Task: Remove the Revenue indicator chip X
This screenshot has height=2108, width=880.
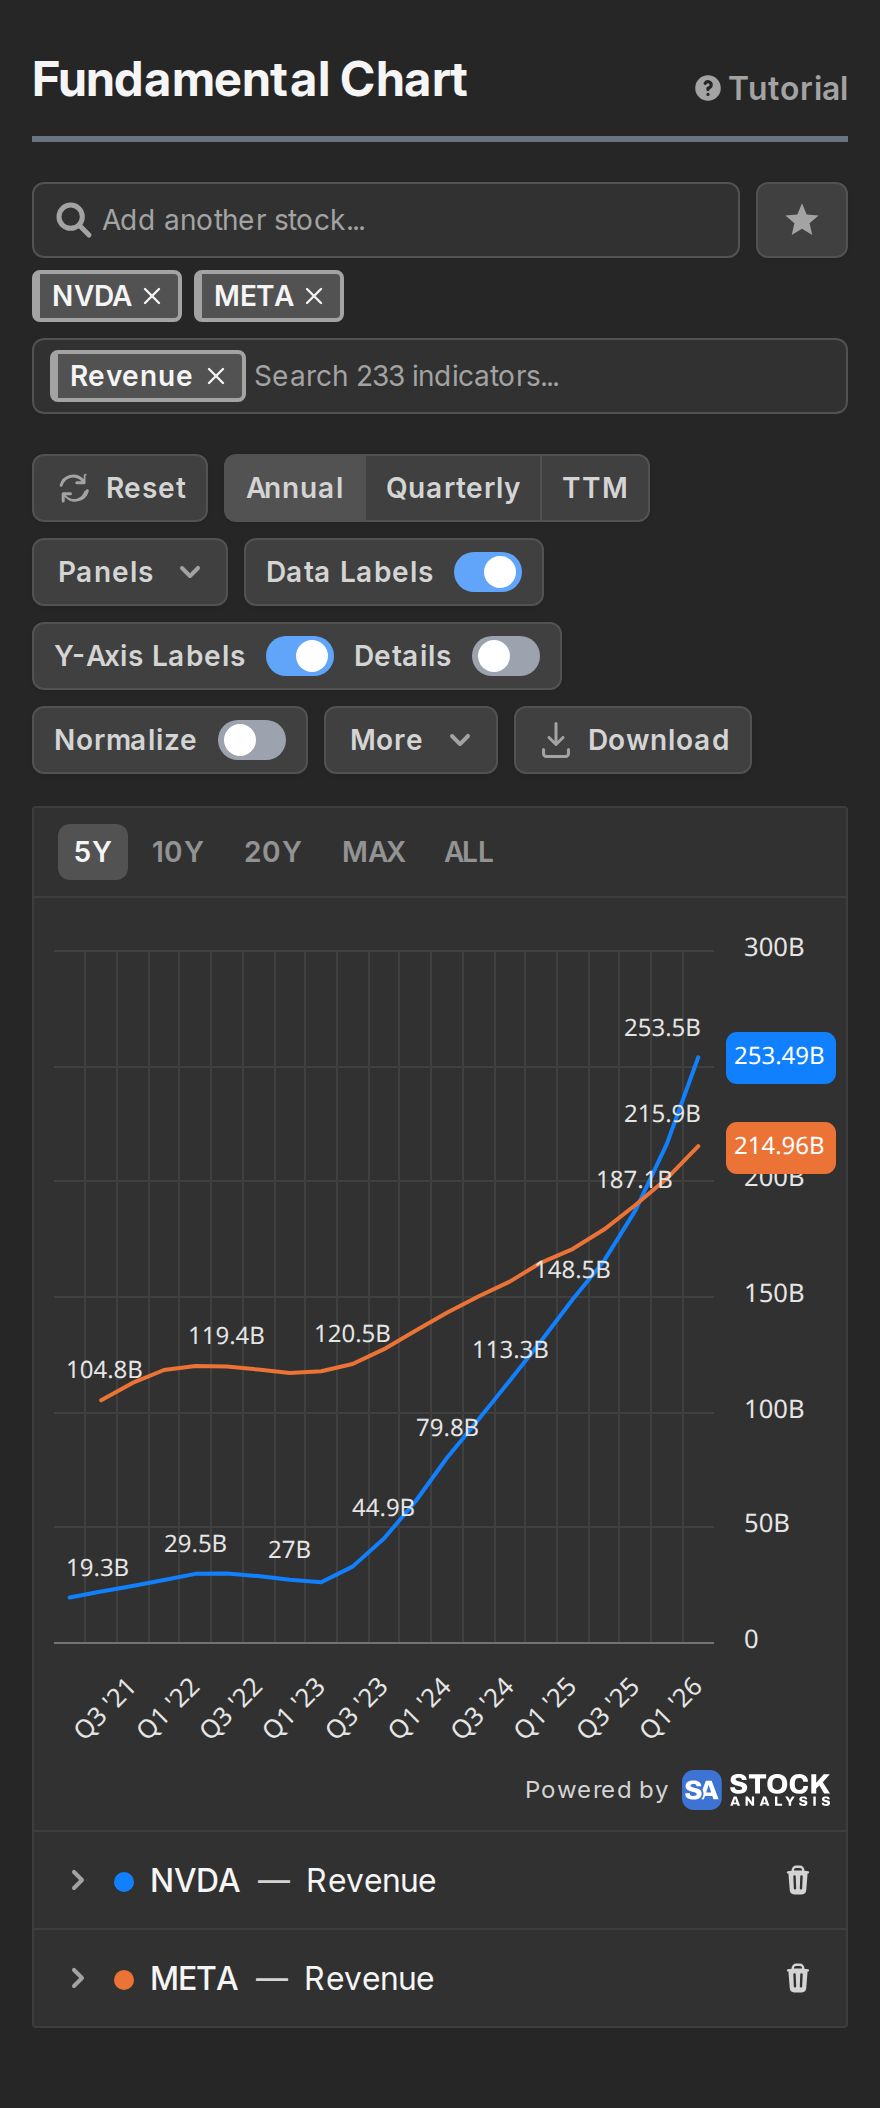Action: 216,376
